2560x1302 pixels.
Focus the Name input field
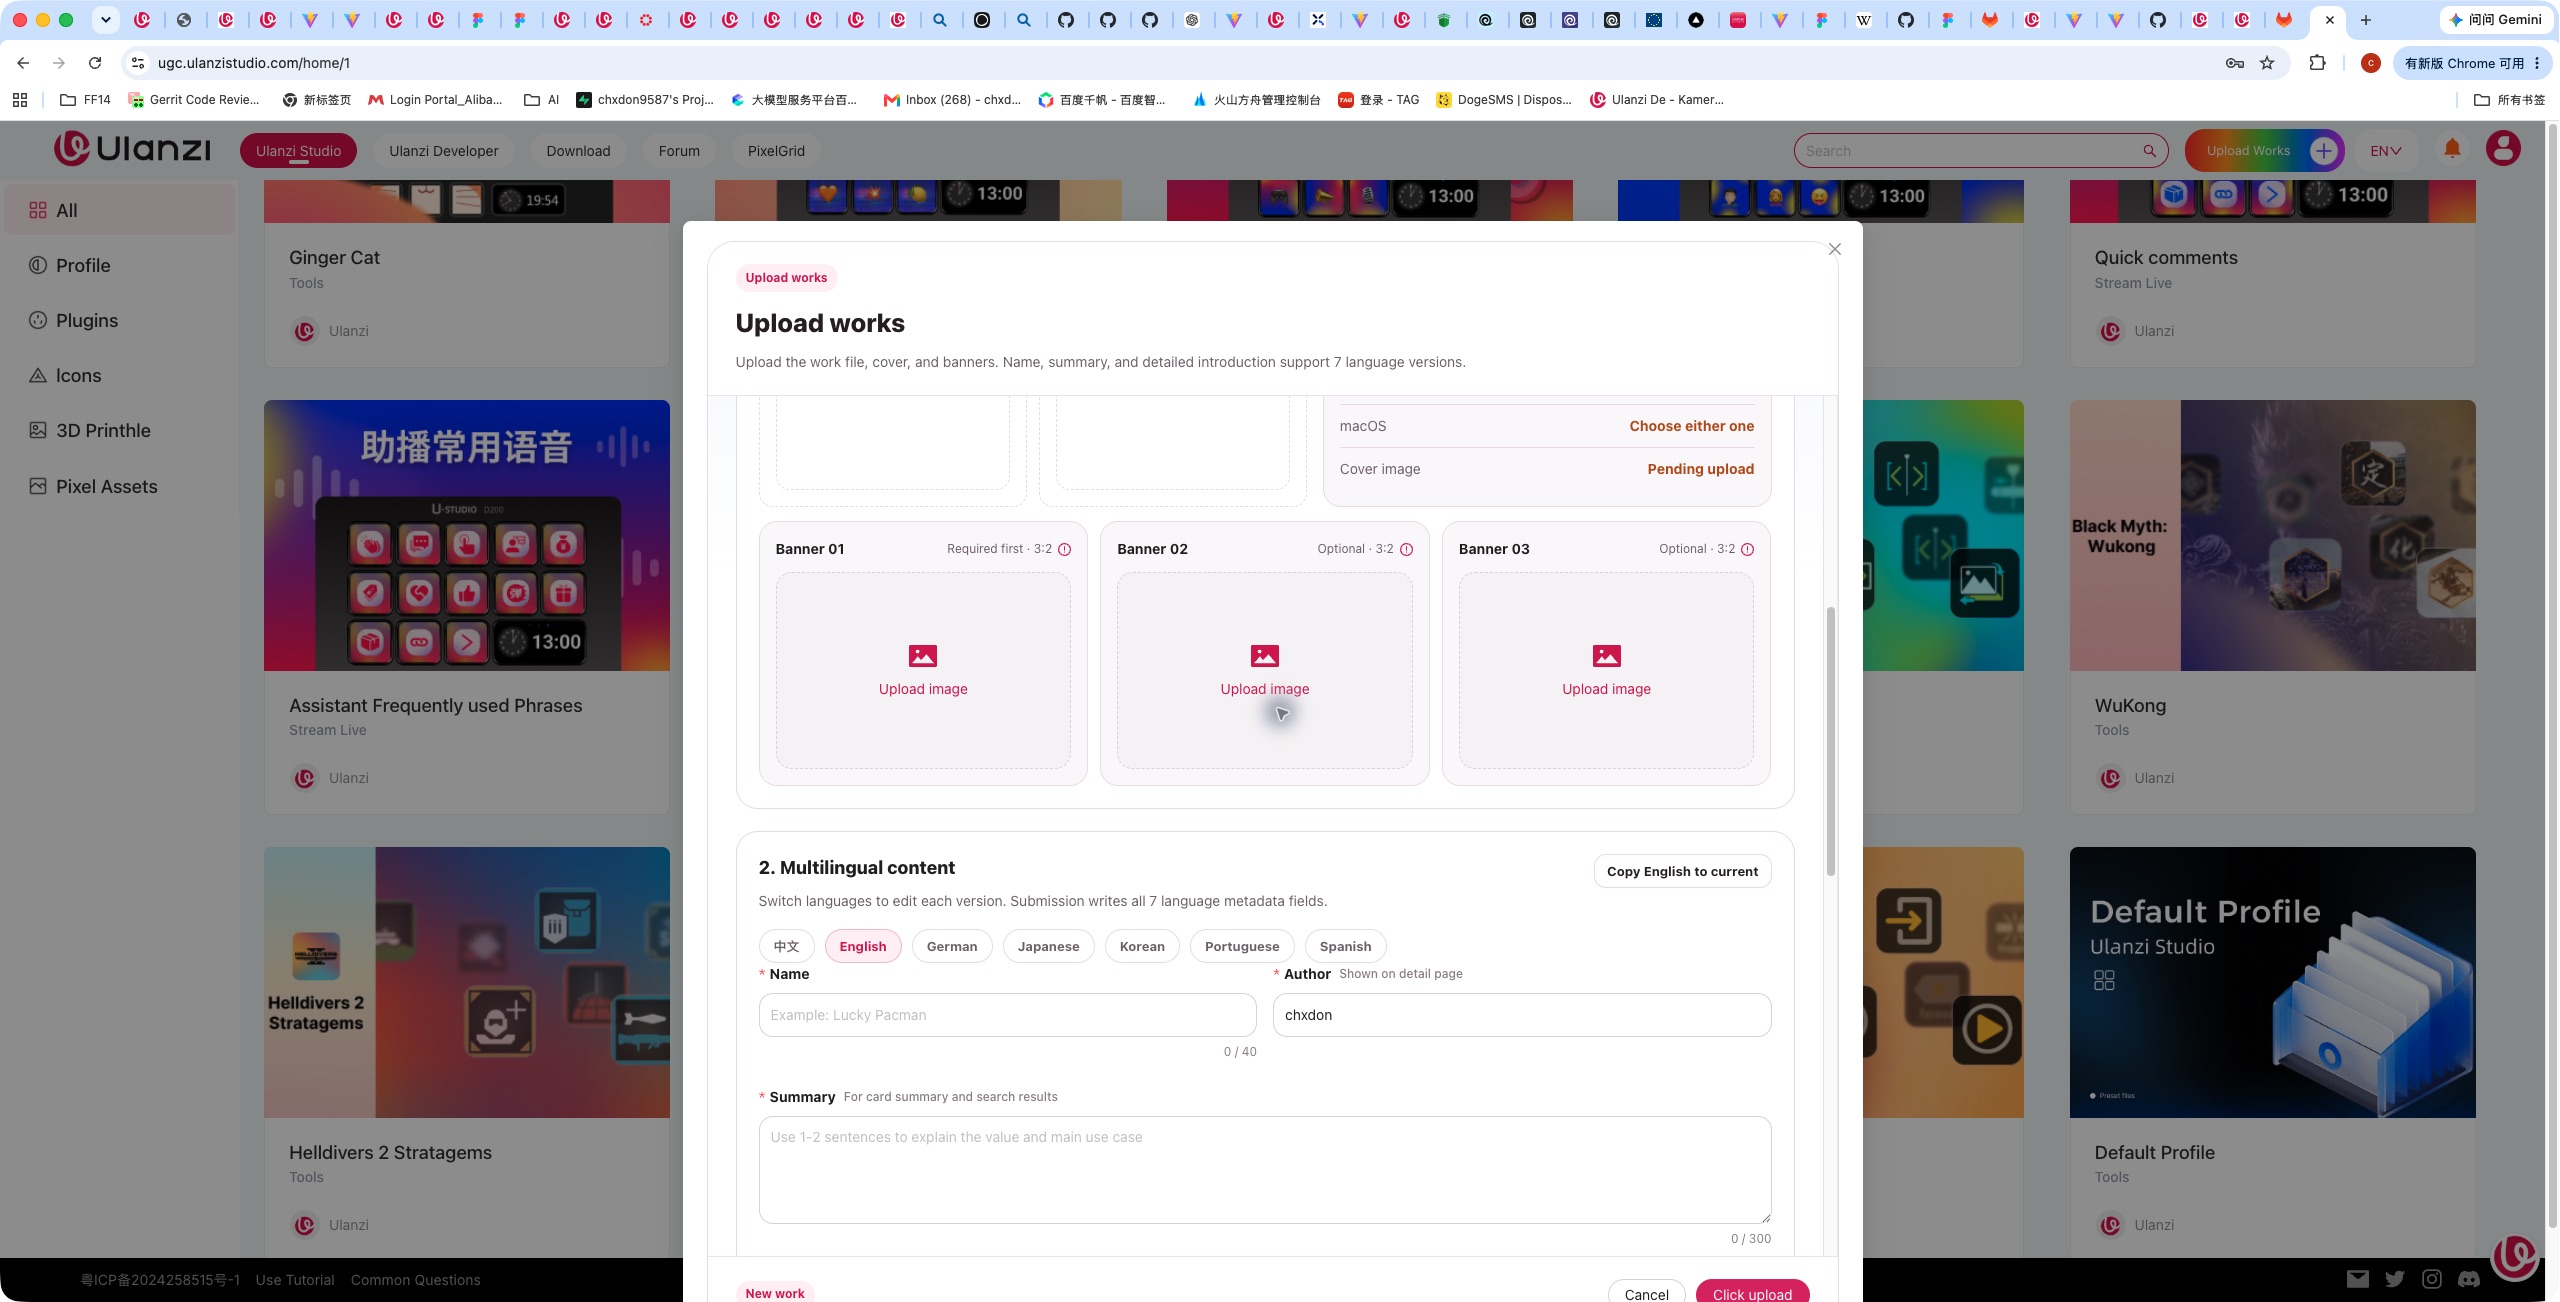(x=1007, y=1015)
